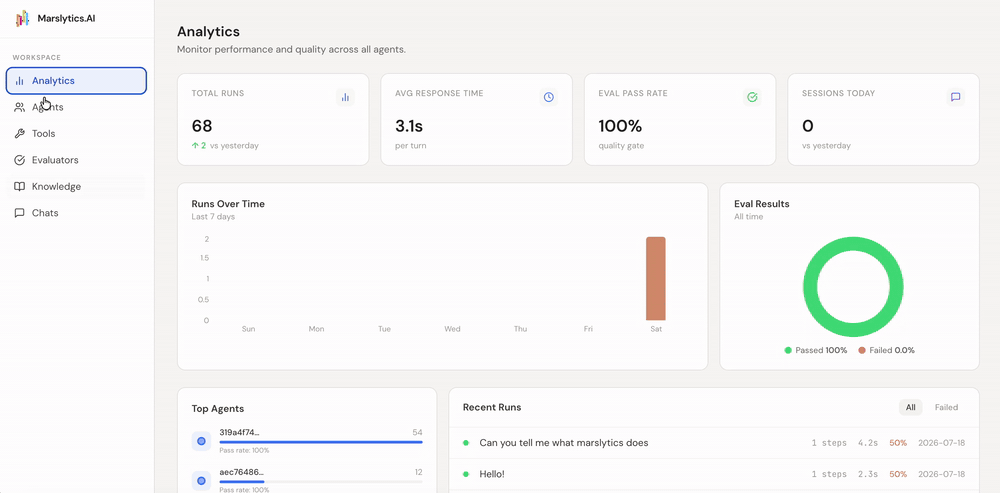Image resolution: width=1000 pixels, height=493 pixels.
Task: Click the Passed 100% green legend swatch
Action: [x=788, y=350]
